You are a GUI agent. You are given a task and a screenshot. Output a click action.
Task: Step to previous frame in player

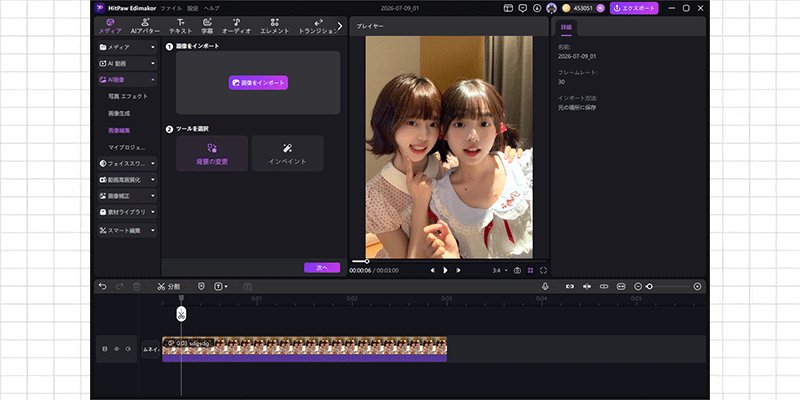(433, 270)
